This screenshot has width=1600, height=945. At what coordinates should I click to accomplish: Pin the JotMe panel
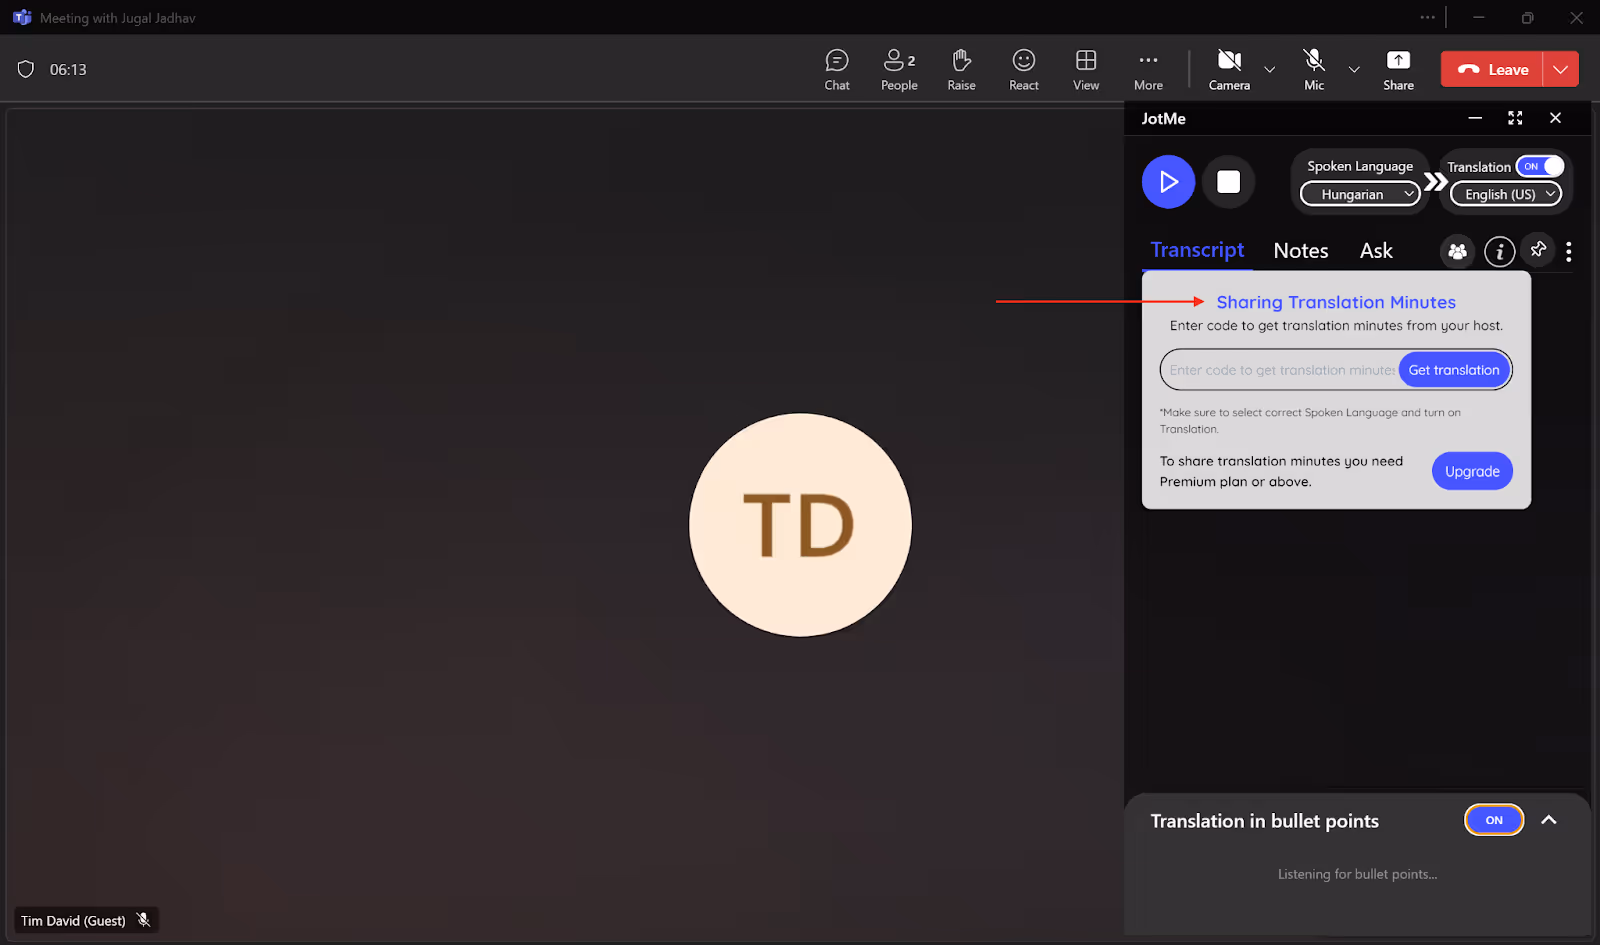1538,250
